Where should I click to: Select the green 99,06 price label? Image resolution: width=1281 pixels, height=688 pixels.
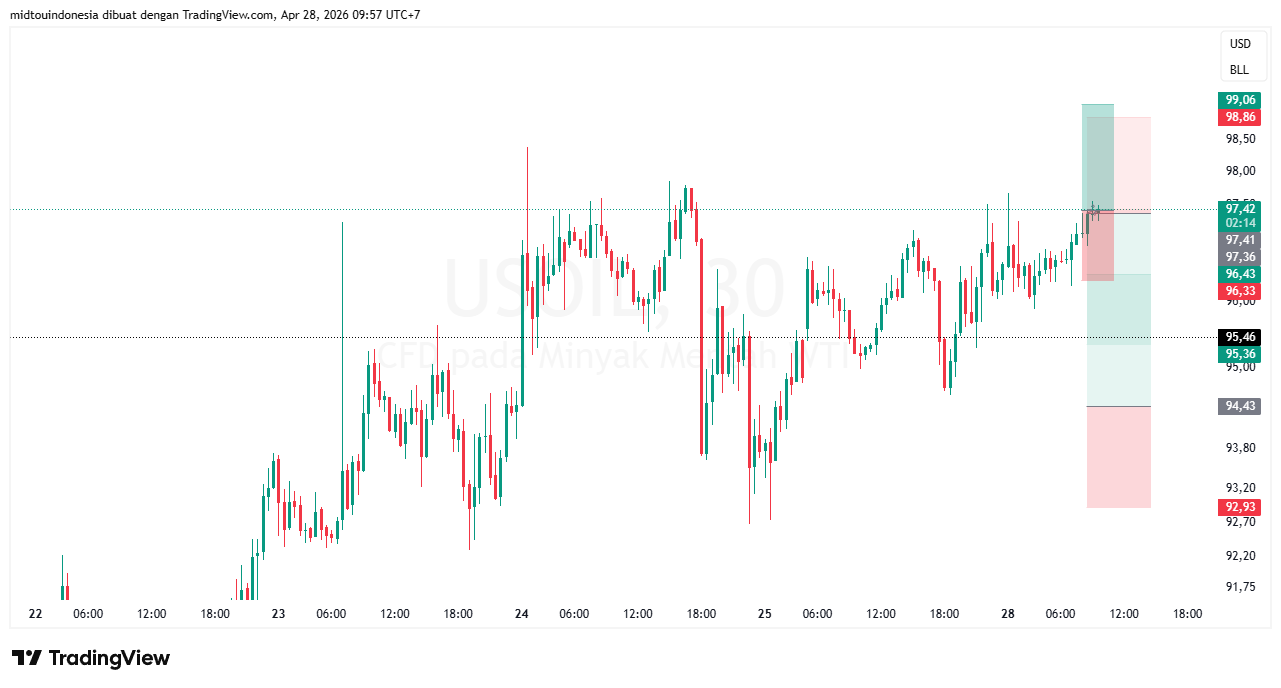click(x=1240, y=100)
